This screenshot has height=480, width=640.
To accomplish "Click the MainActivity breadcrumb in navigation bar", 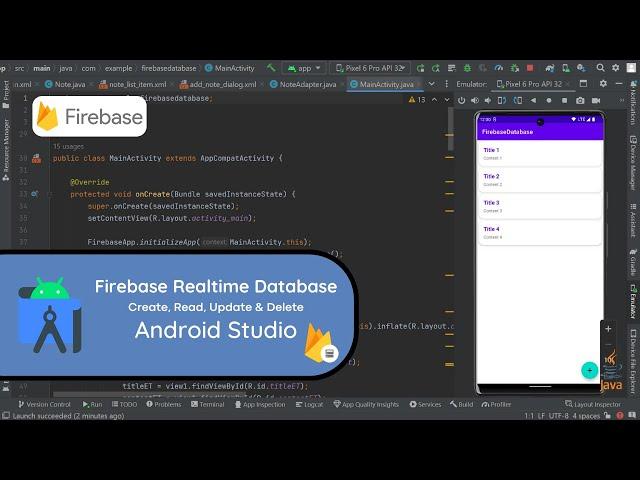I will 229,68.
